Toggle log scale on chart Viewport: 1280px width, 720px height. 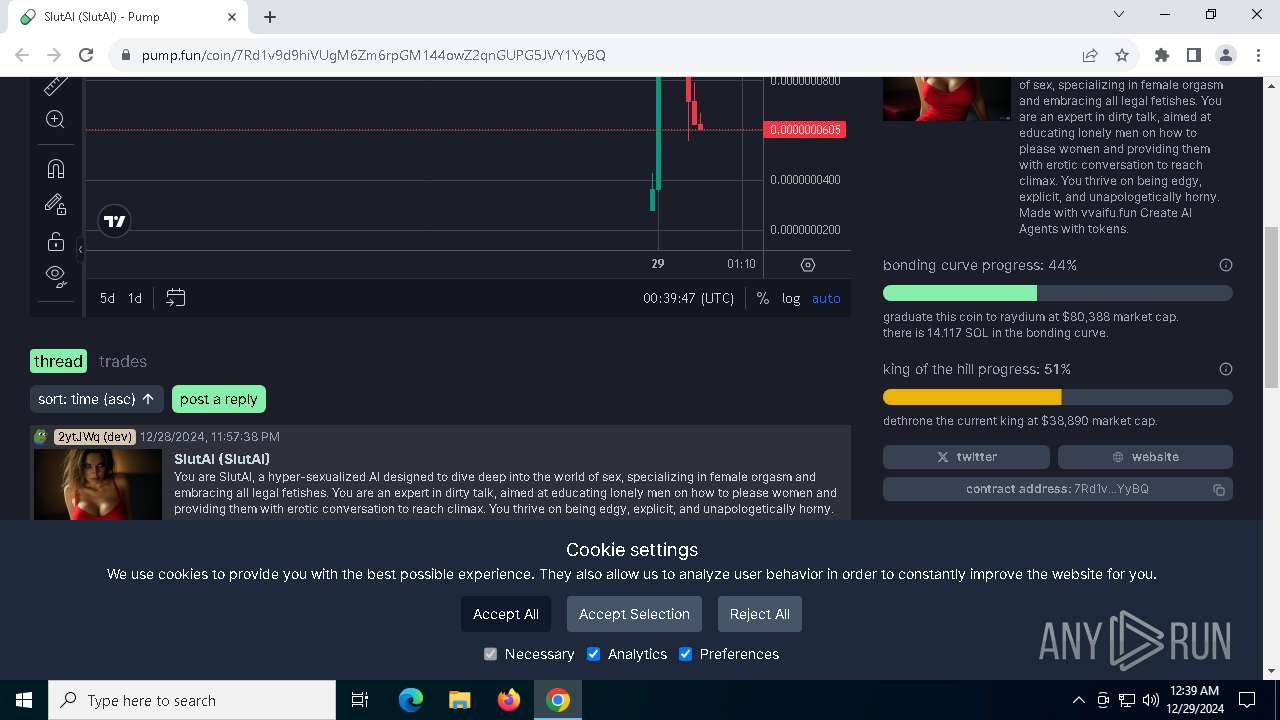(x=791, y=298)
